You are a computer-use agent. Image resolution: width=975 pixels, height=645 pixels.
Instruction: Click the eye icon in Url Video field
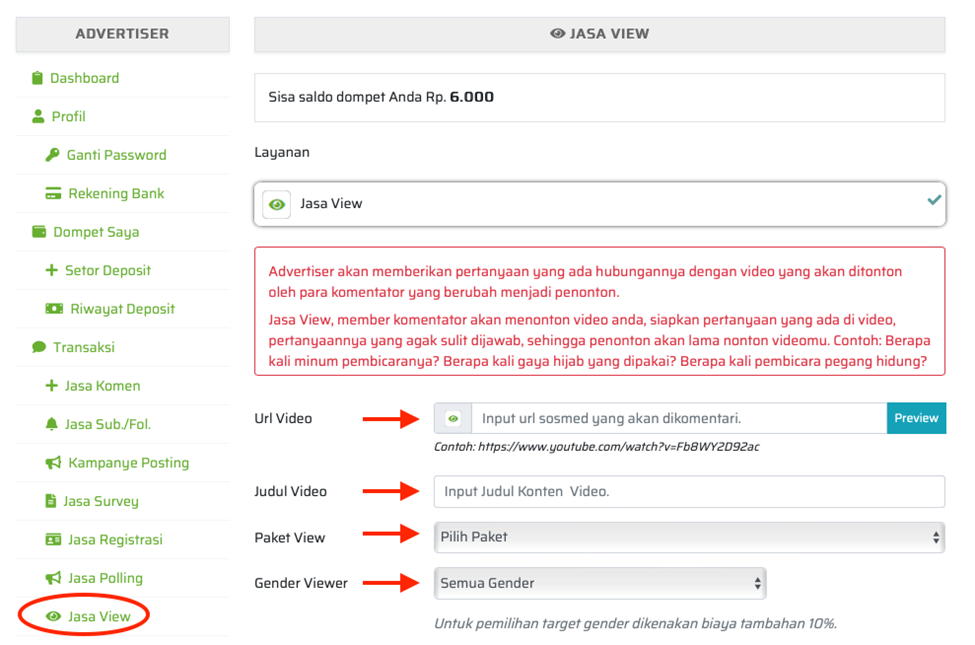[453, 418]
